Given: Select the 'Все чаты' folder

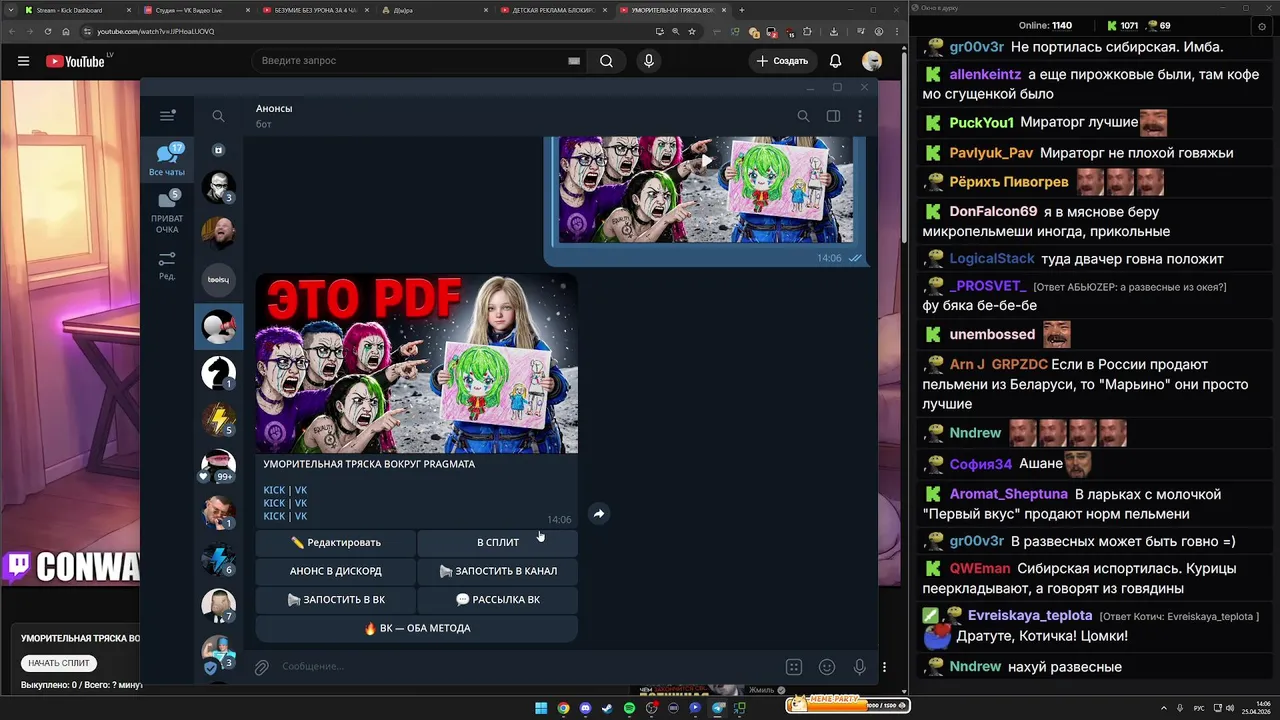Looking at the screenshot, I should point(167,160).
